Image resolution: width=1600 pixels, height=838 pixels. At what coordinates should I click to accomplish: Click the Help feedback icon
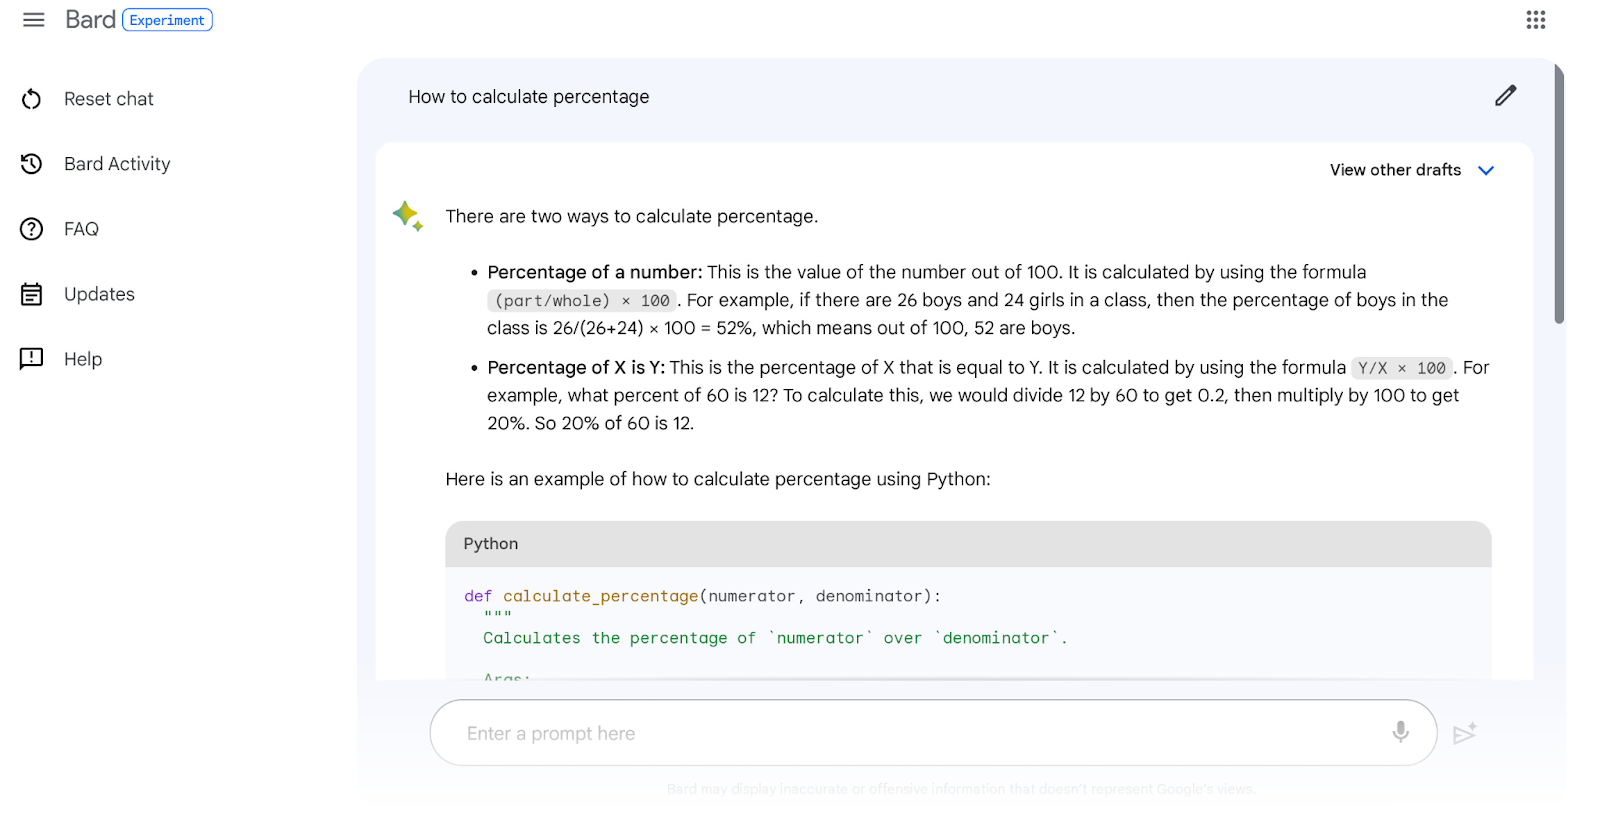coord(32,359)
